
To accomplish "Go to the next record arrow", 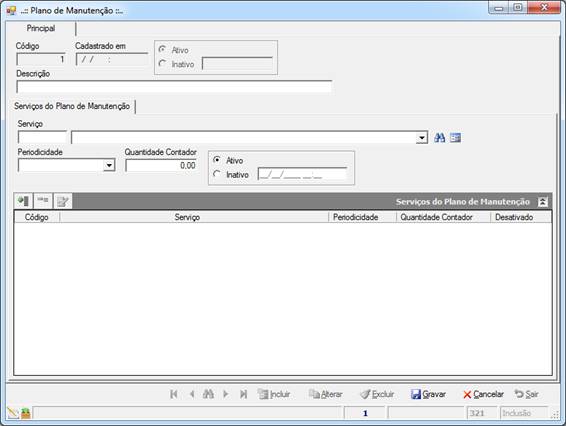I will (x=226, y=394).
